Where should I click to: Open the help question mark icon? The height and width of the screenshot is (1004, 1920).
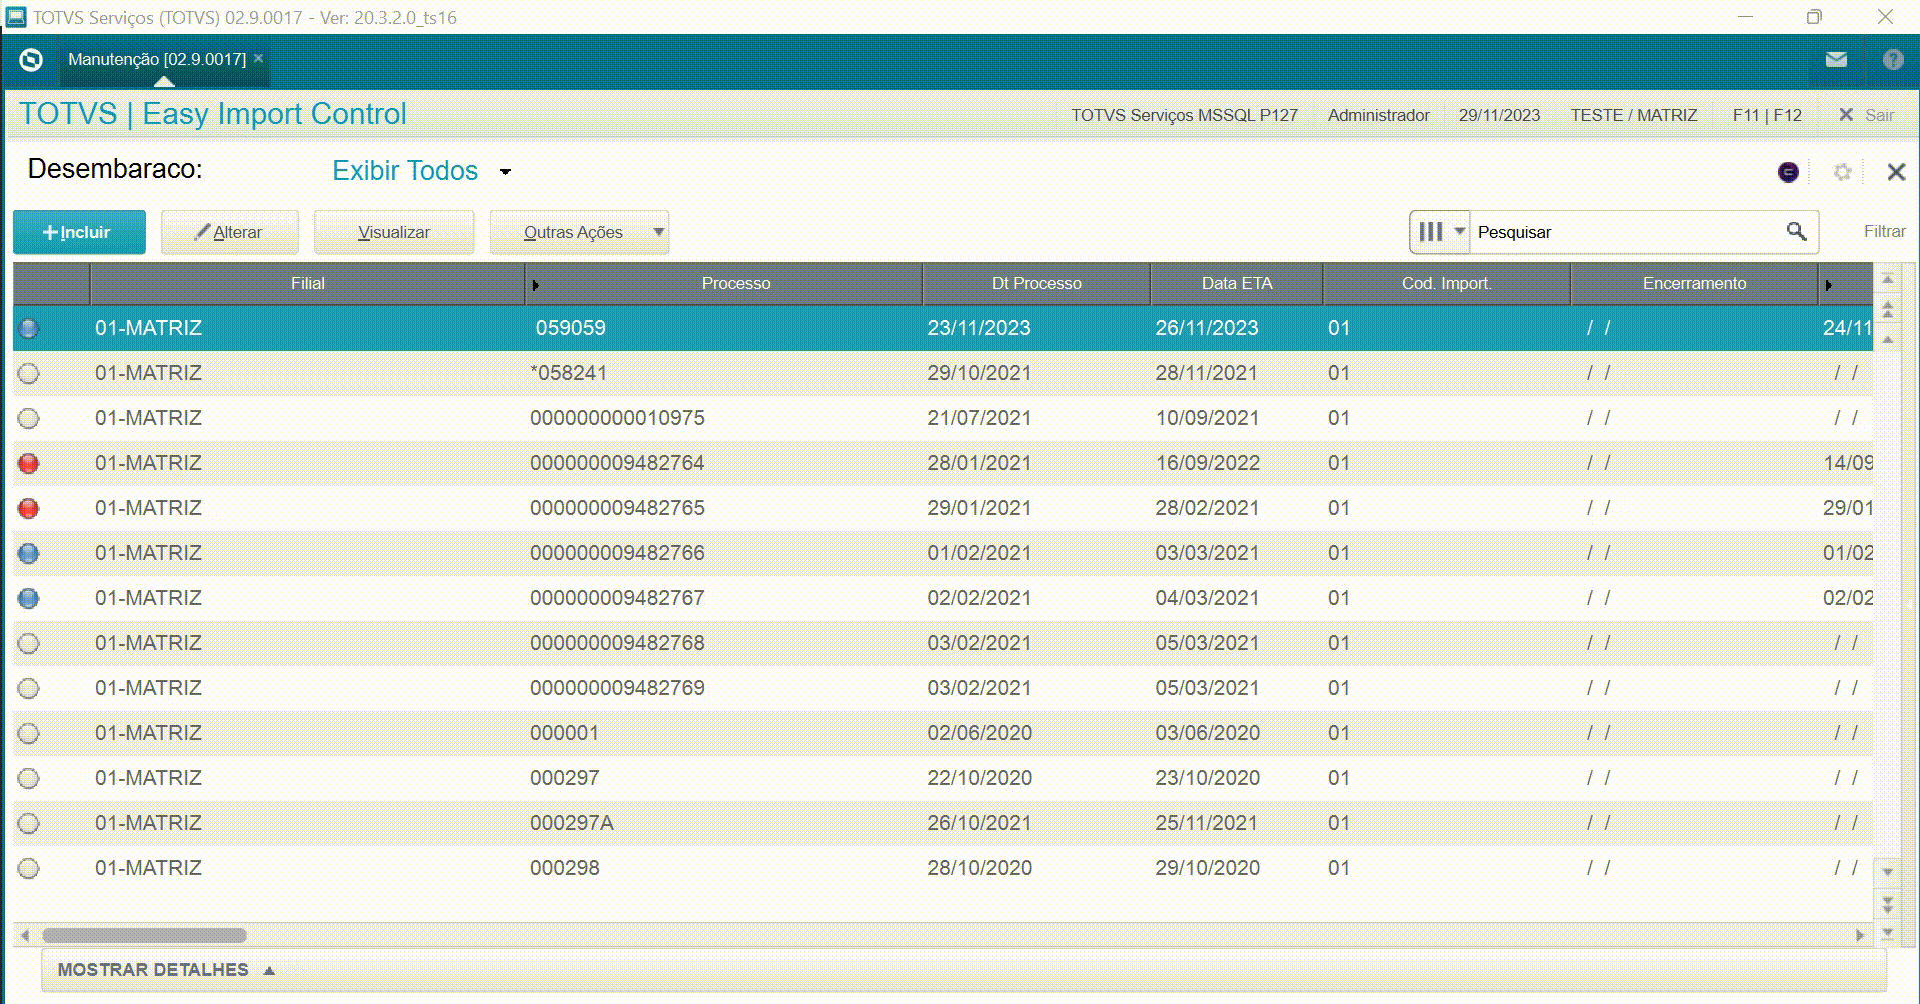click(x=1892, y=60)
